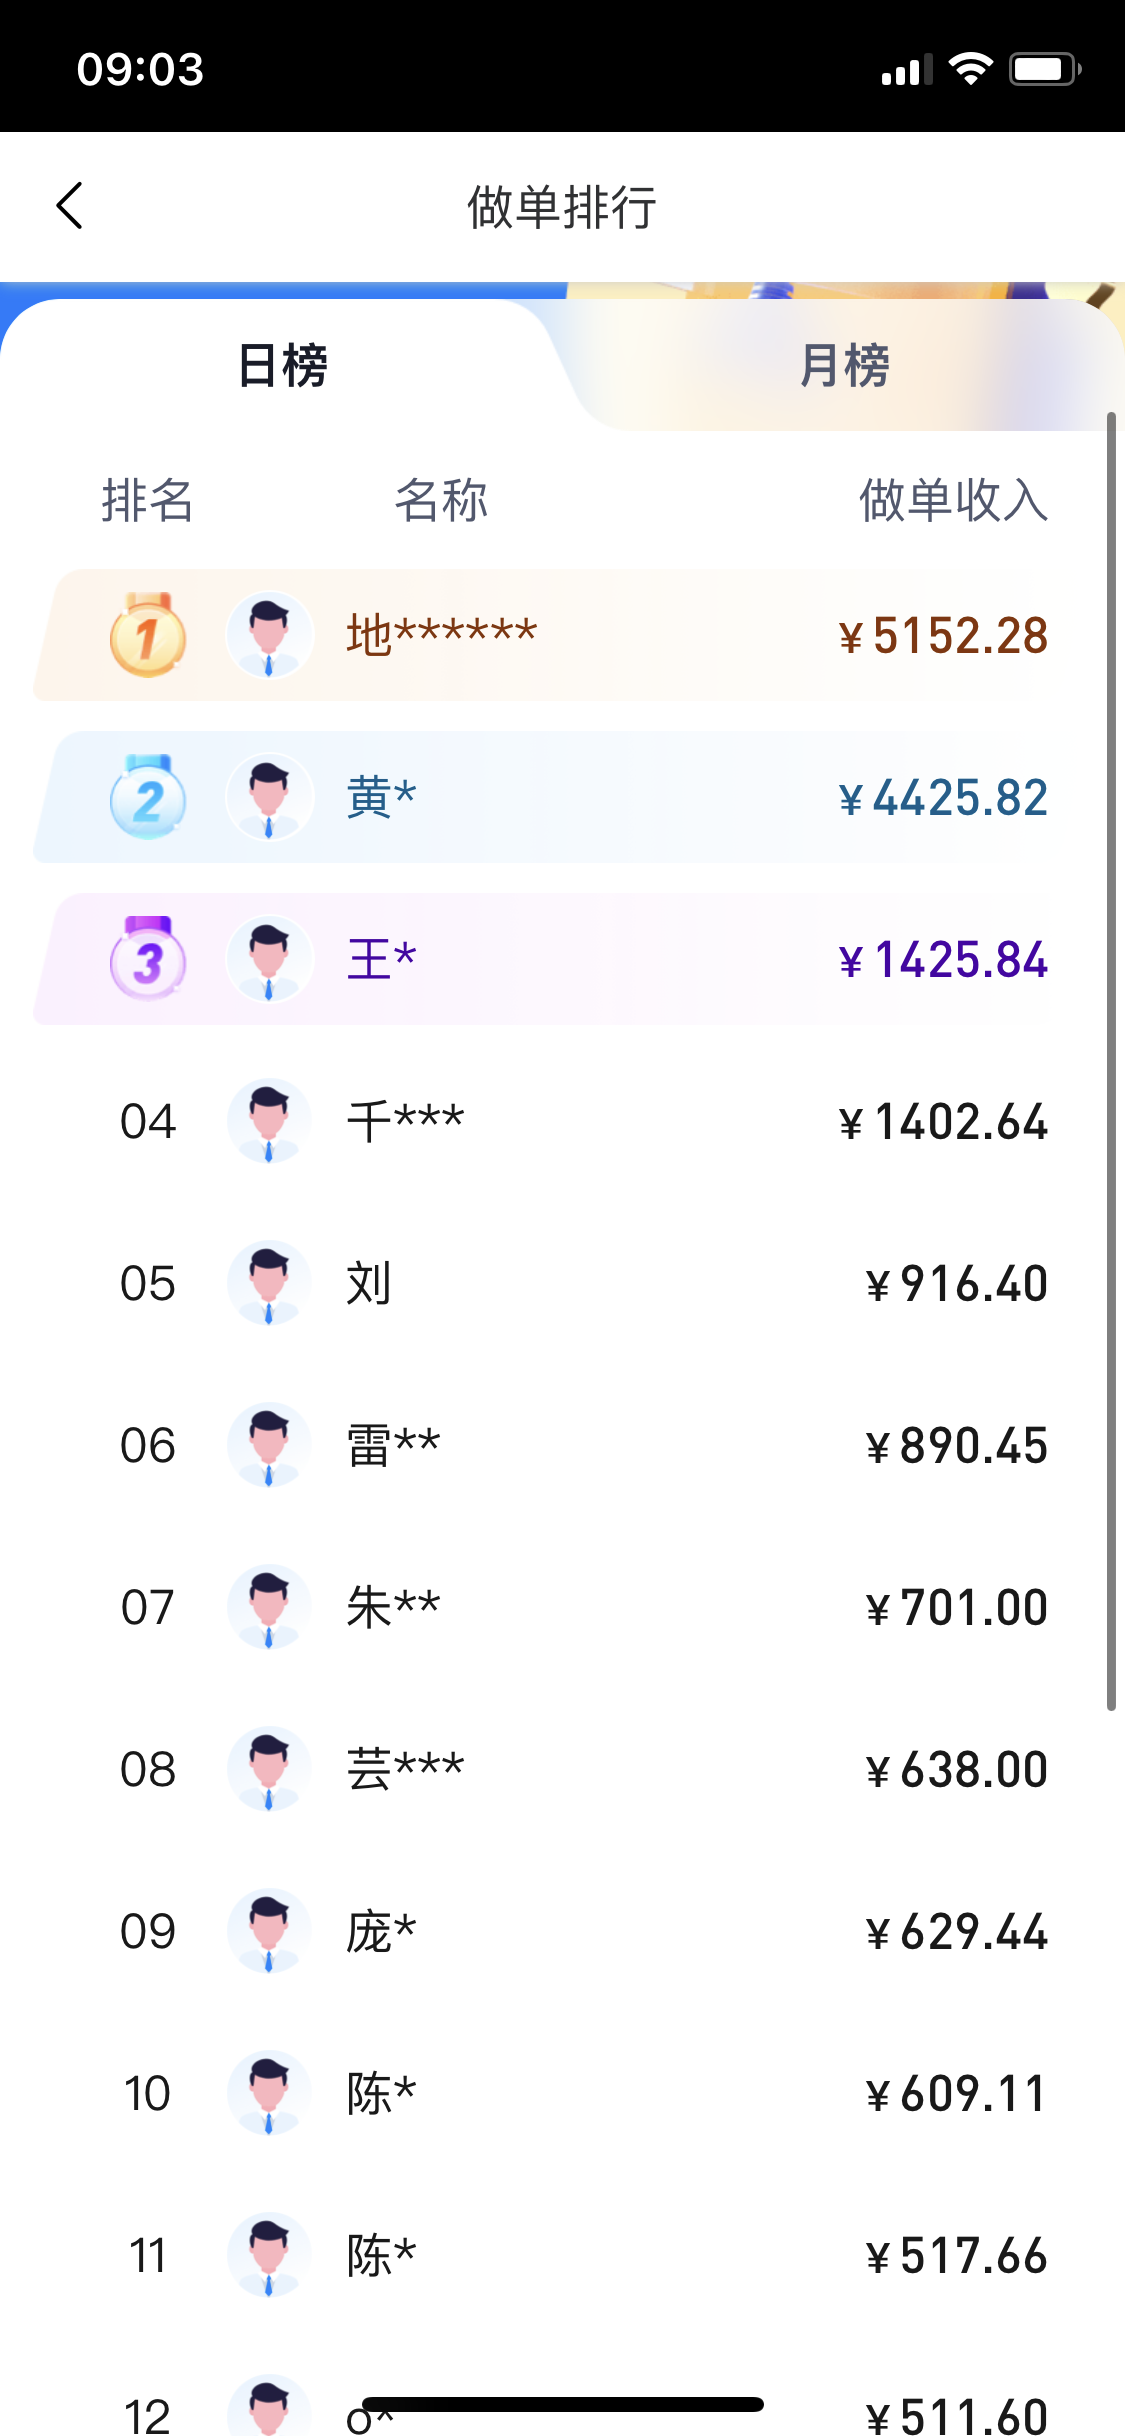Click the 排名 column header
This screenshot has height=2436, width=1125.
147,500
